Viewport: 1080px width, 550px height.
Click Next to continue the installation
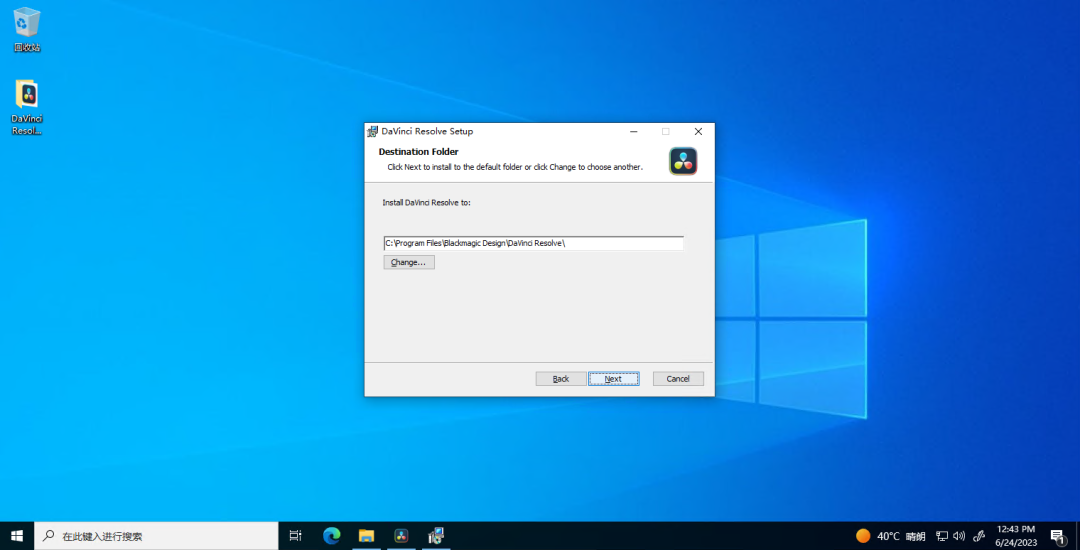pyautogui.click(x=613, y=379)
